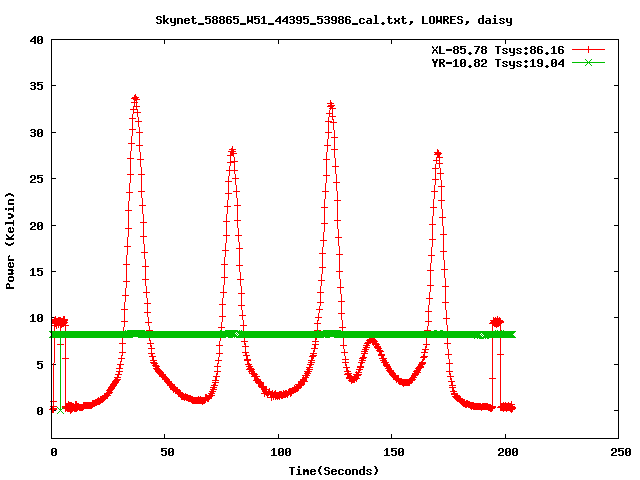
Task: Click the x-axis tick label 250
Action: (621, 452)
